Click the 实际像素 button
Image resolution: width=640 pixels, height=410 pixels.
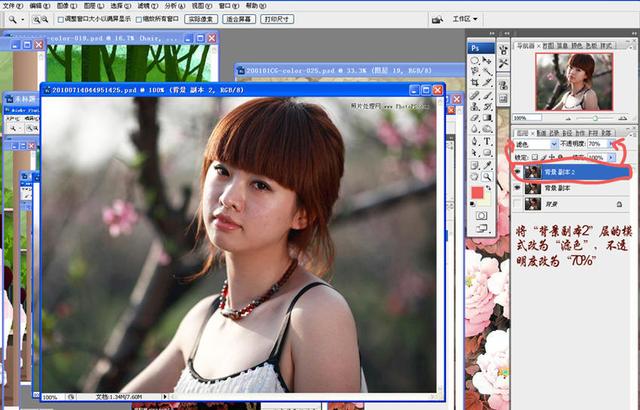[201, 19]
